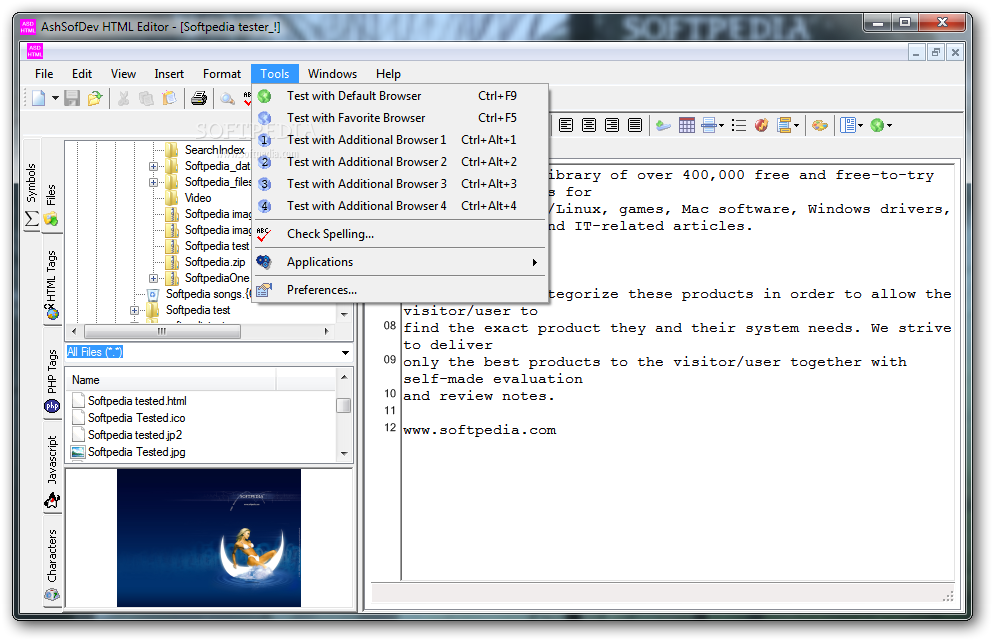This screenshot has height=641, width=993.
Task: Click the green globe browser preview icon
Action: click(x=877, y=125)
